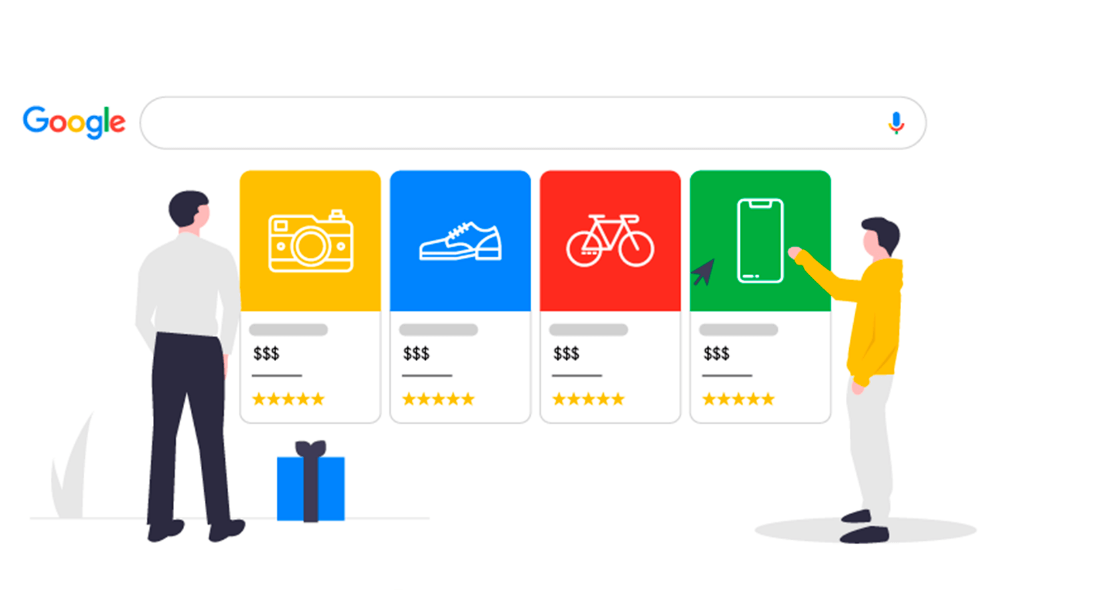Image resolution: width=1117 pixels, height=590 pixels.
Task: Click the blue gift box
Action: point(311,482)
